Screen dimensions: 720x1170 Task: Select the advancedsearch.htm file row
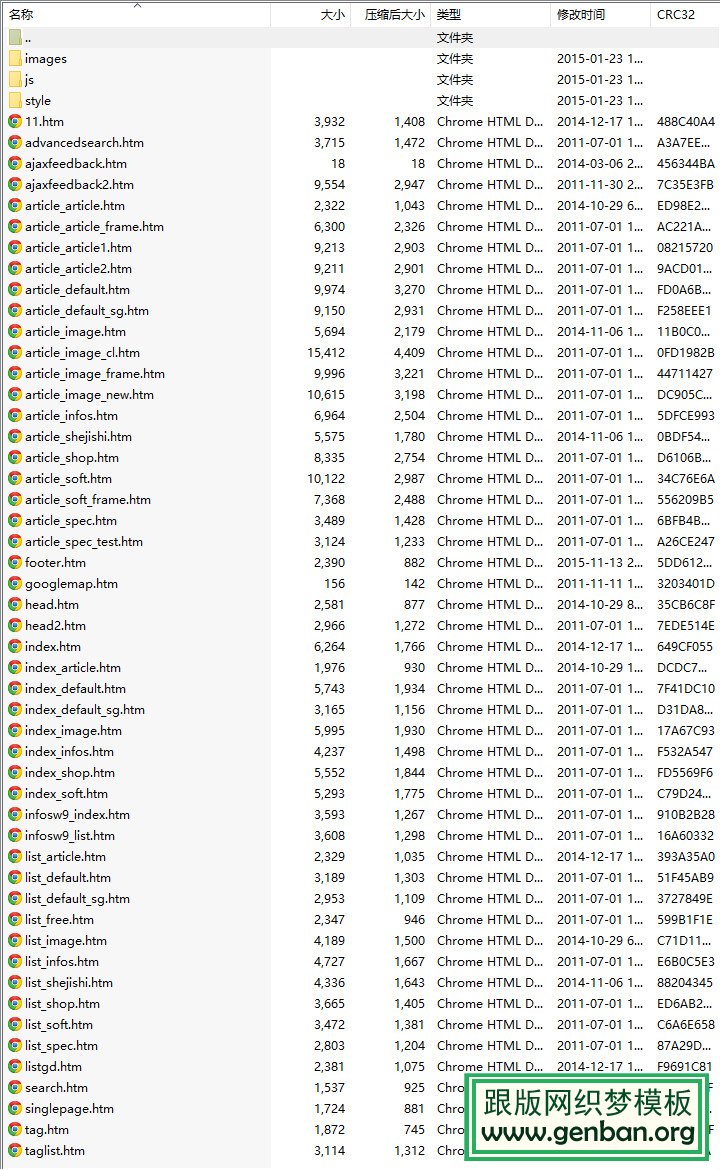point(84,142)
